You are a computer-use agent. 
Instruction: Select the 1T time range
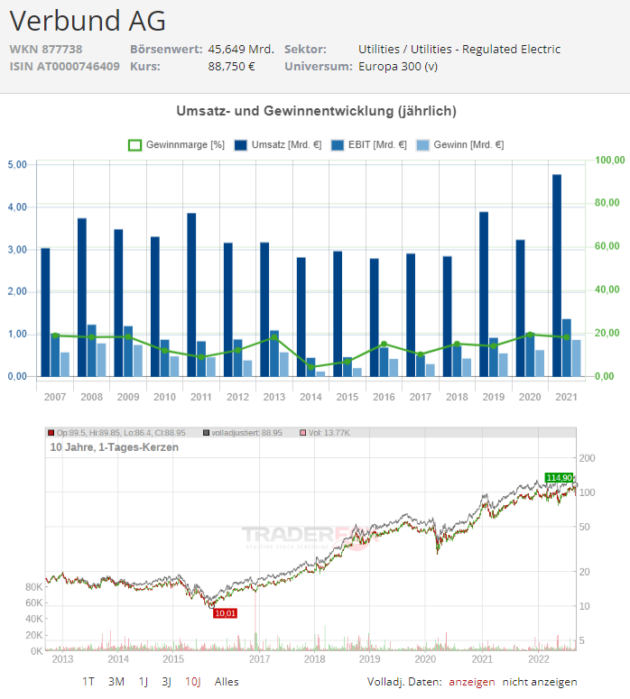pyautogui.click(x=88, y=682)
